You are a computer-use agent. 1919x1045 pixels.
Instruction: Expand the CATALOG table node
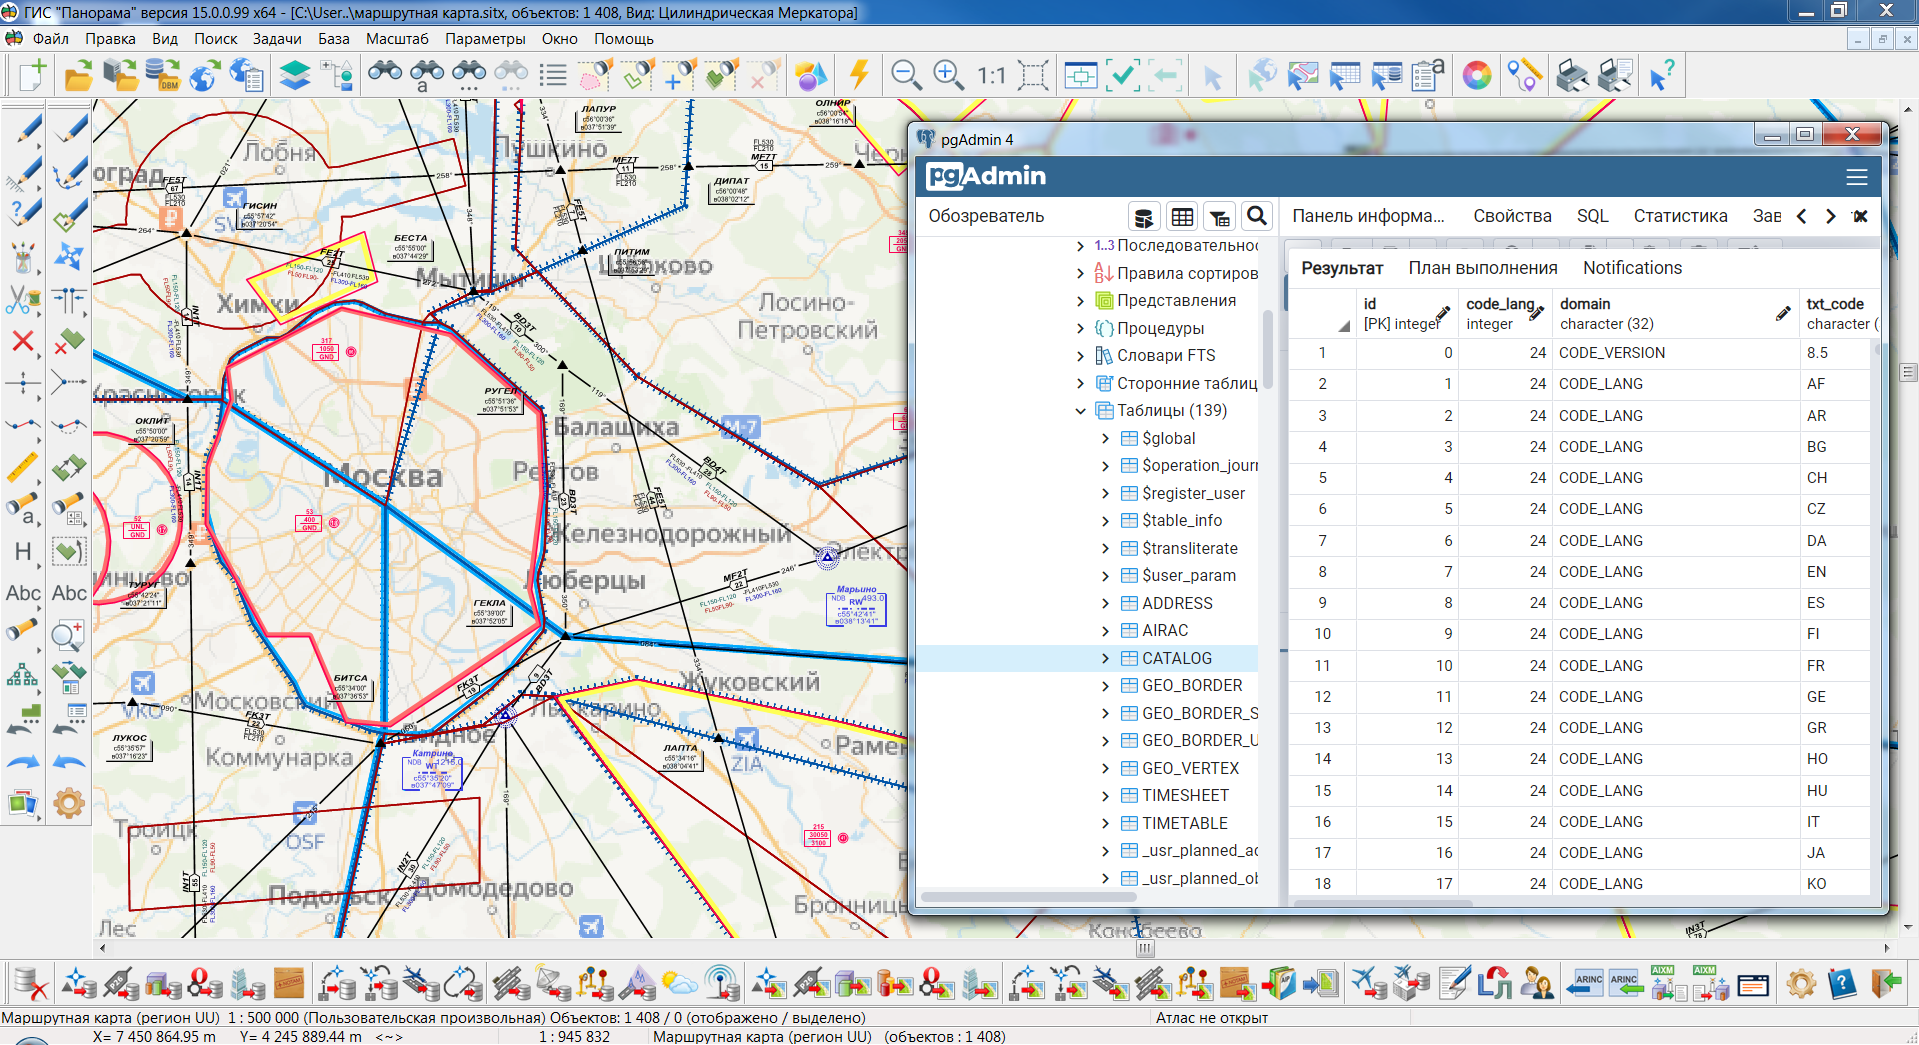point(1105,658)
